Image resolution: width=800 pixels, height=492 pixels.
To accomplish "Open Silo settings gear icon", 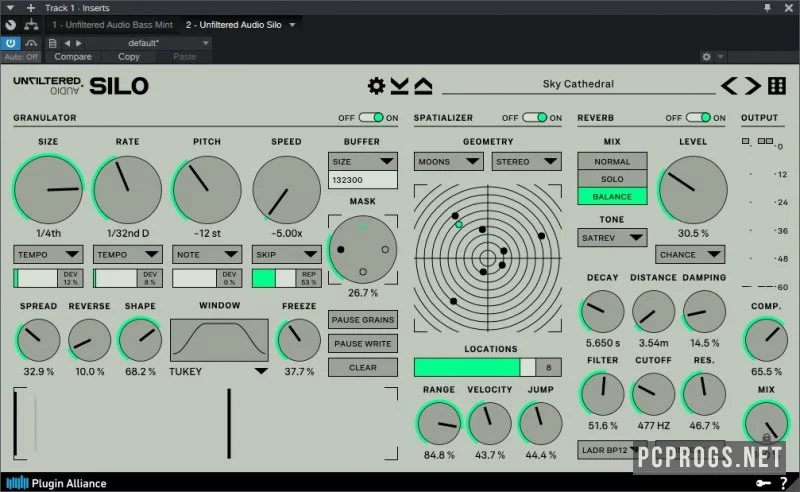I will click(377, 86).
